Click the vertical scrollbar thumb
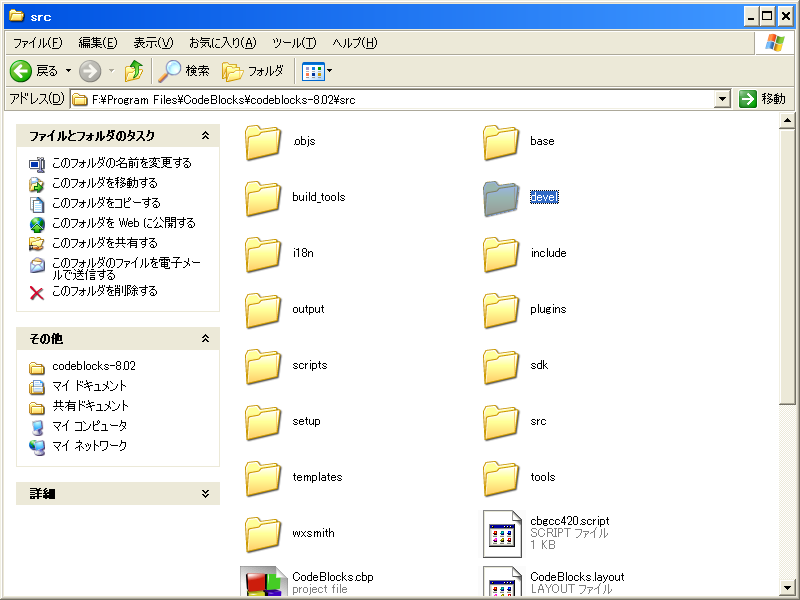The image size is (800, 600). click(x=787, y=266)
